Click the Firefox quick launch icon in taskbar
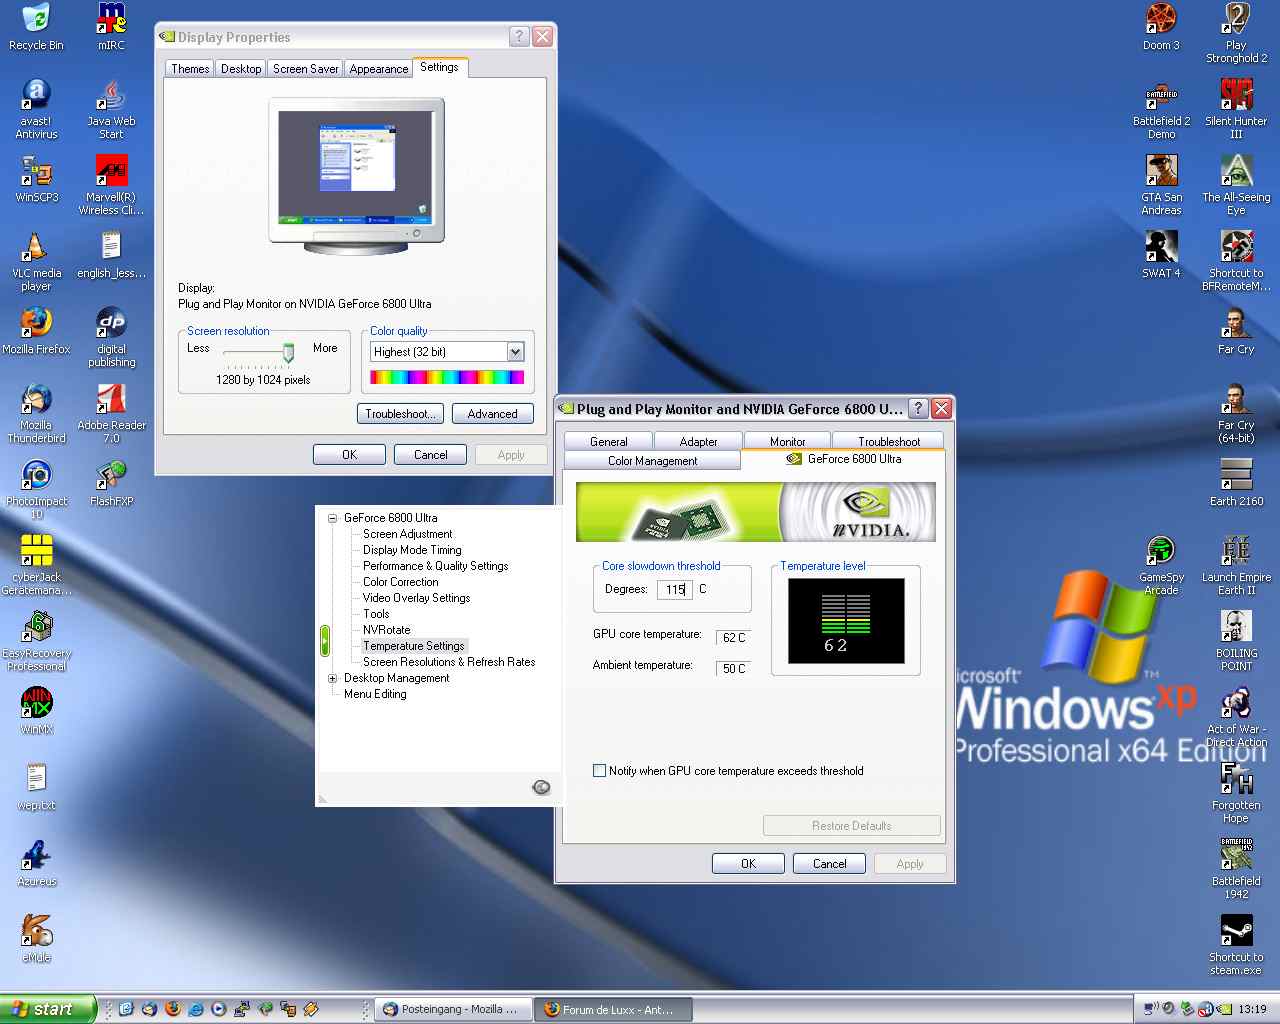This screenshot has width=1280, height=1024. tap(172, 1009)
